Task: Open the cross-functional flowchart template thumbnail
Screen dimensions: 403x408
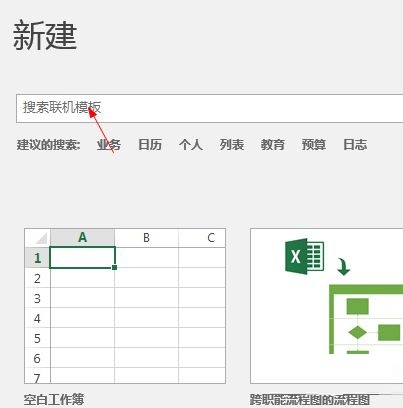Action: 327,306
